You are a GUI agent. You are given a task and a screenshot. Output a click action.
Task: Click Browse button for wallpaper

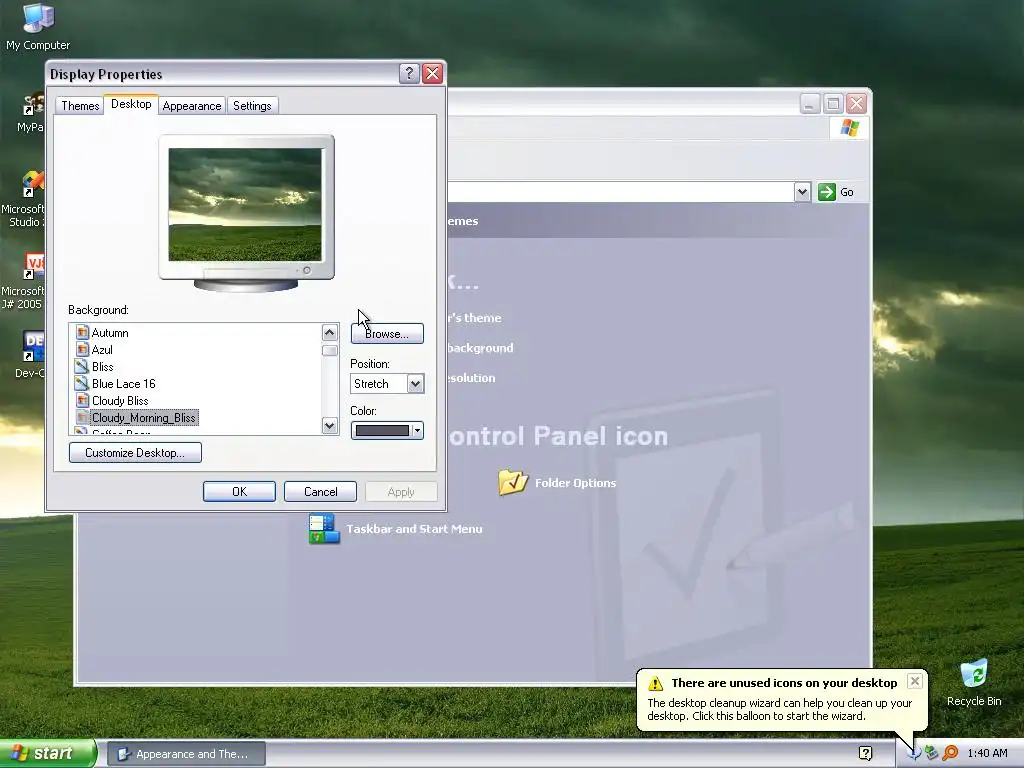coord(387,334)
